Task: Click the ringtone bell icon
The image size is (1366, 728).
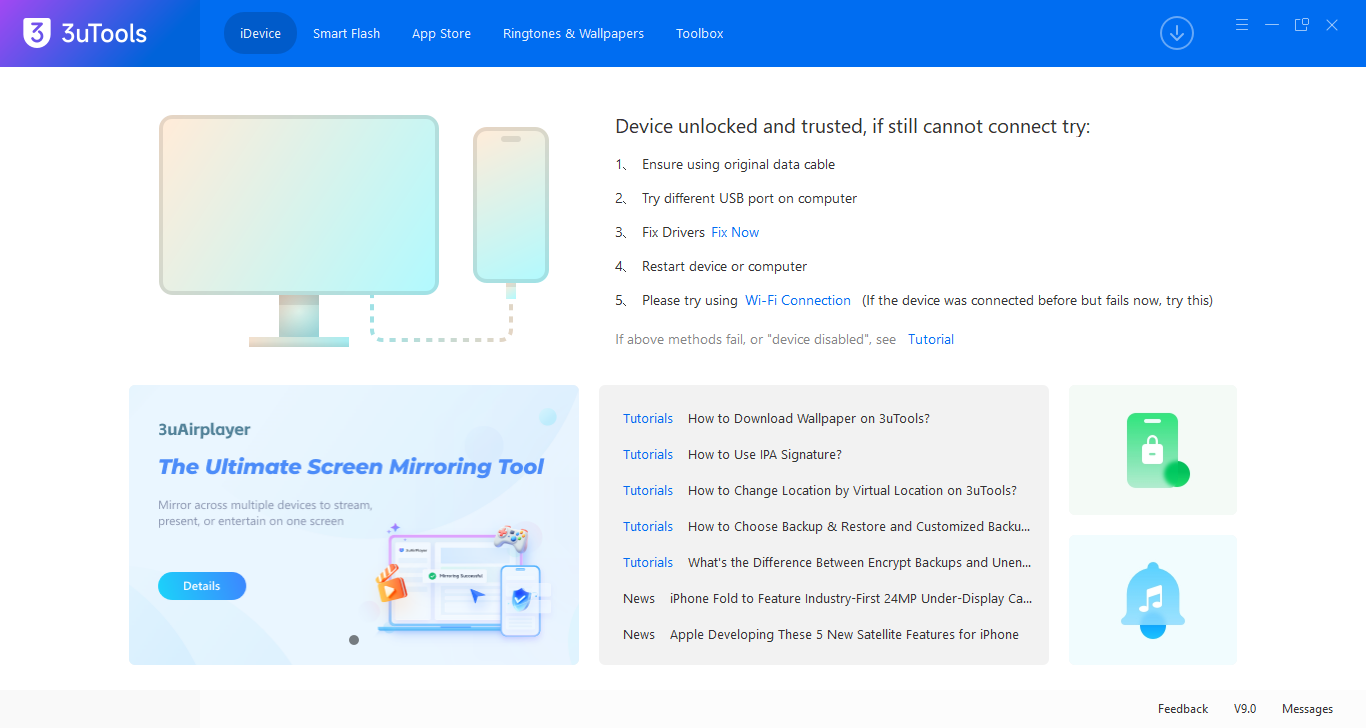Action: click(x=1153, y=600)
